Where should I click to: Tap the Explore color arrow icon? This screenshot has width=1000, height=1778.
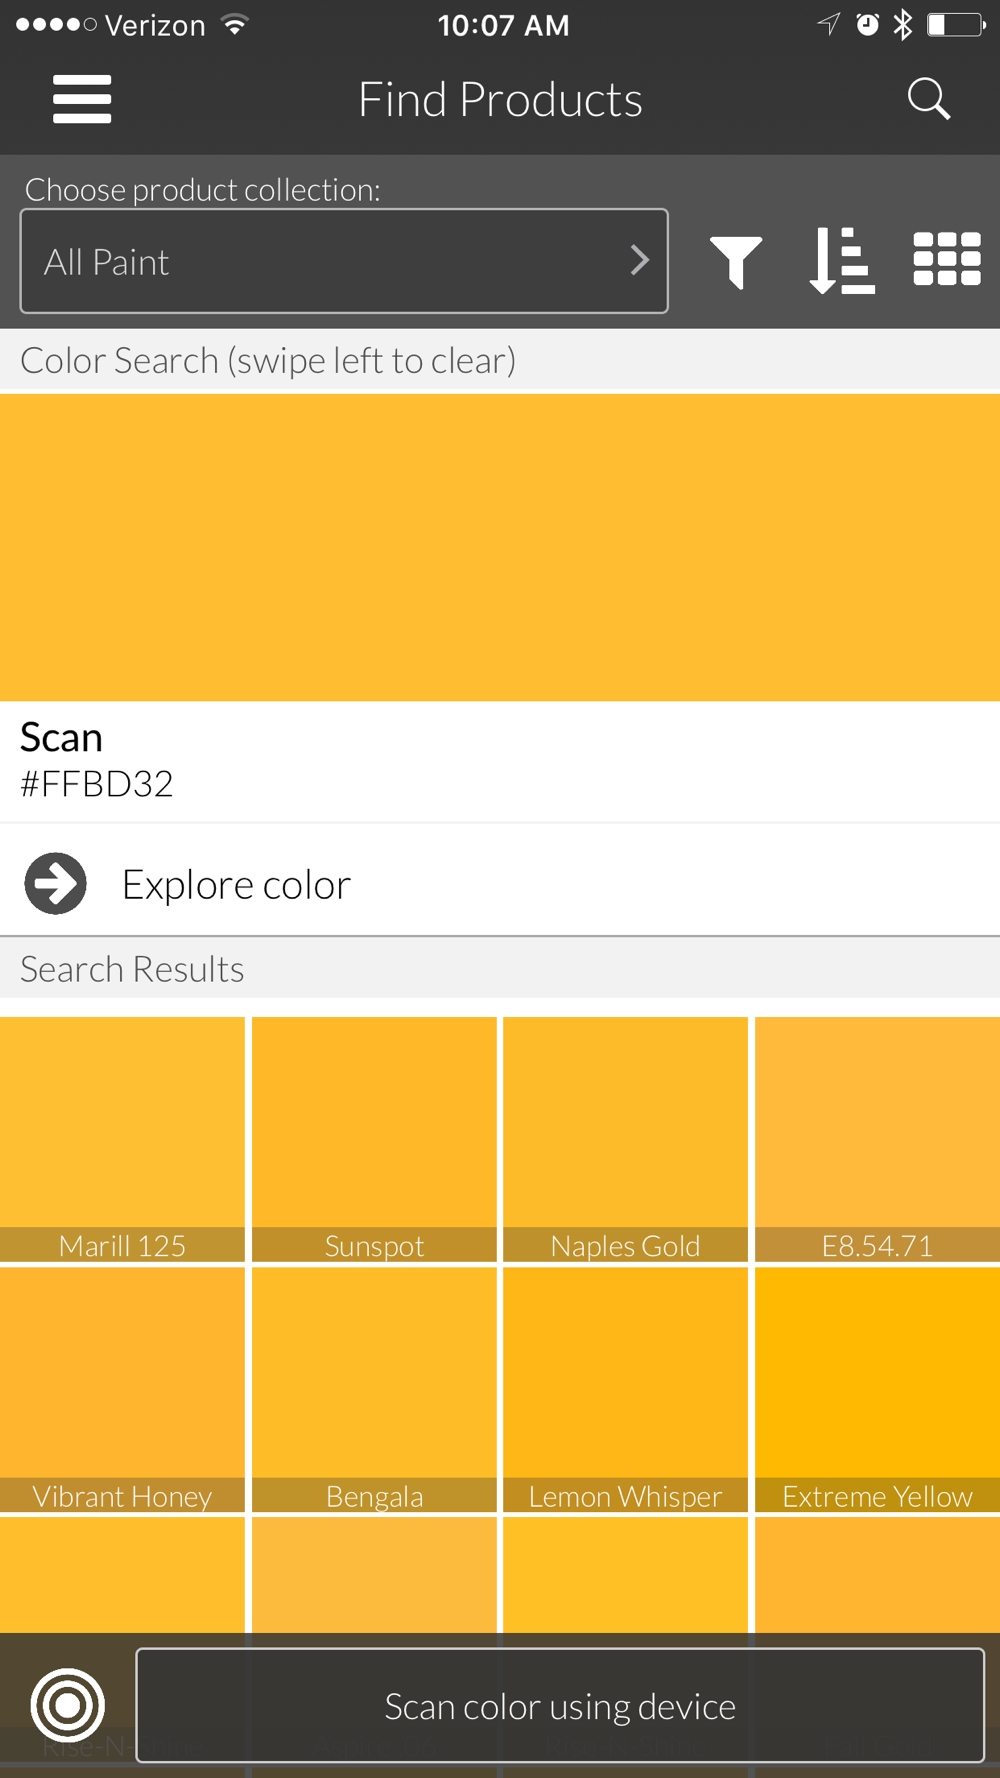(x=56, y=884)
